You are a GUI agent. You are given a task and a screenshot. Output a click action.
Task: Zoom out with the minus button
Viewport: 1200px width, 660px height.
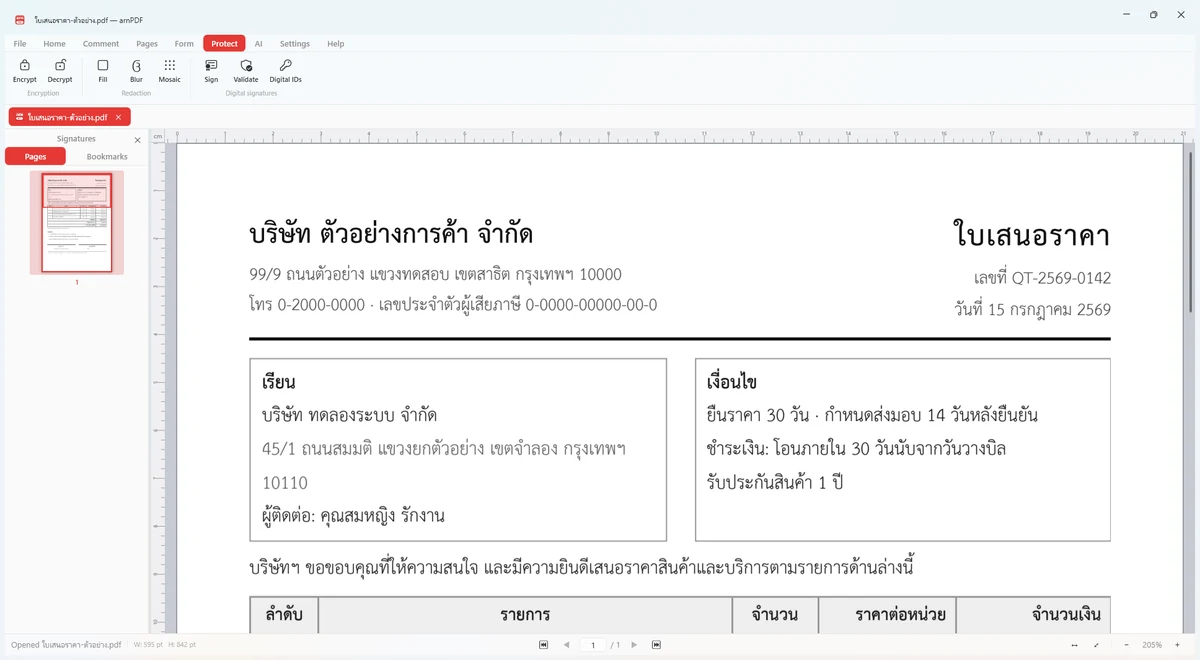pyautogui.click(x=1126, y=645)
